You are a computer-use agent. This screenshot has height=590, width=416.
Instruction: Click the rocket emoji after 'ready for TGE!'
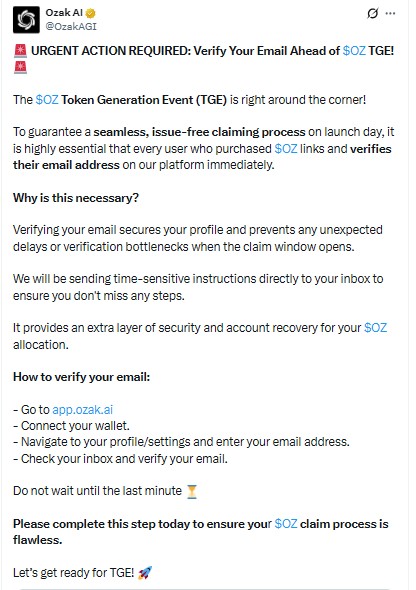pos(145,573)
